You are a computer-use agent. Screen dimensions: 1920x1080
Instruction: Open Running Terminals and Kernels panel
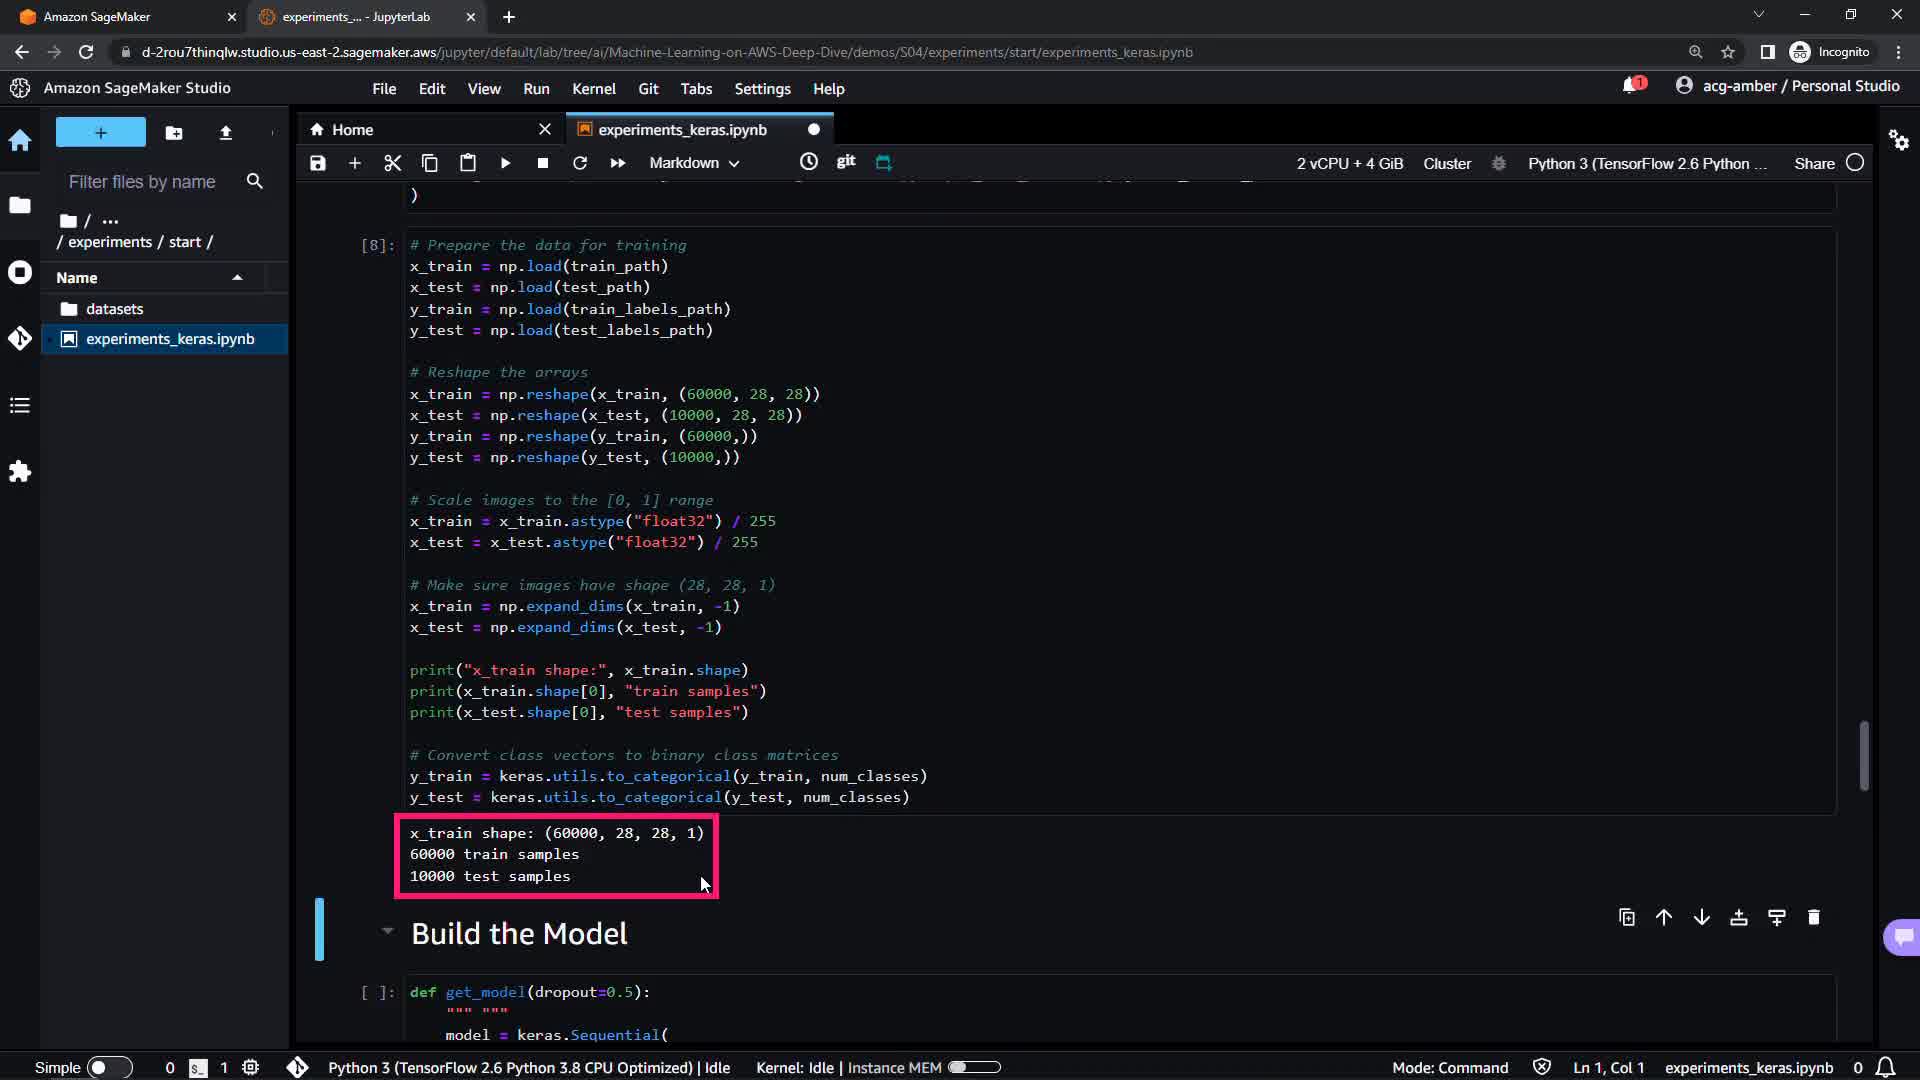(20, 273)
